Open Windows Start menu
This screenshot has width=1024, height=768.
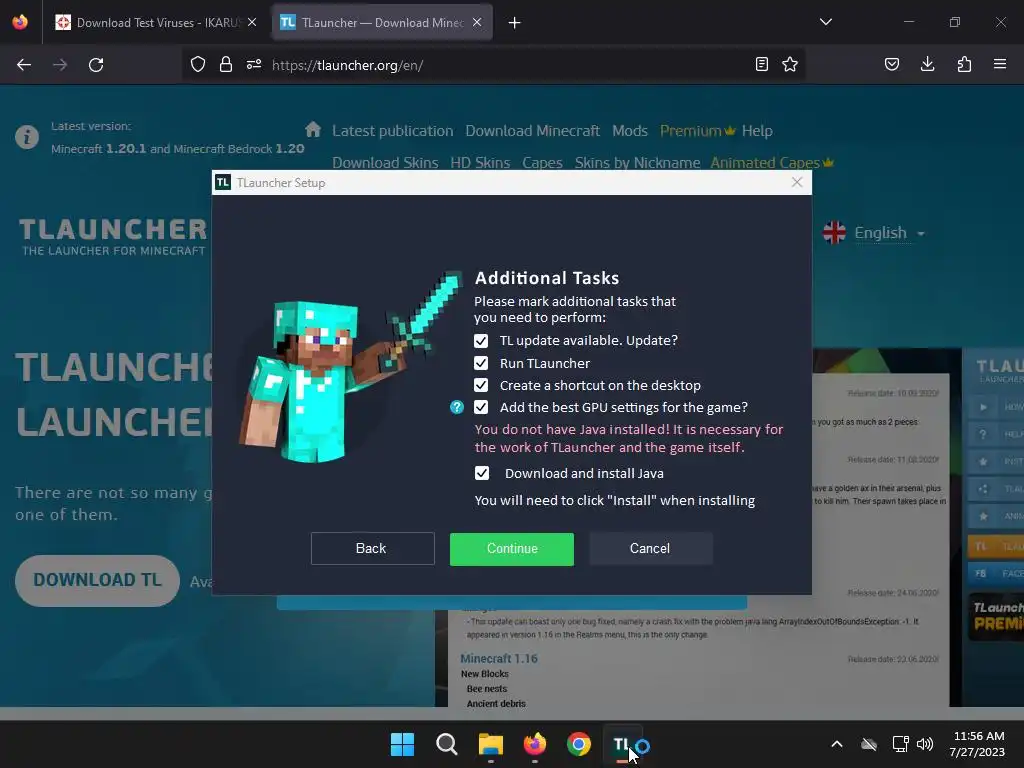click(x=402, y=744)
